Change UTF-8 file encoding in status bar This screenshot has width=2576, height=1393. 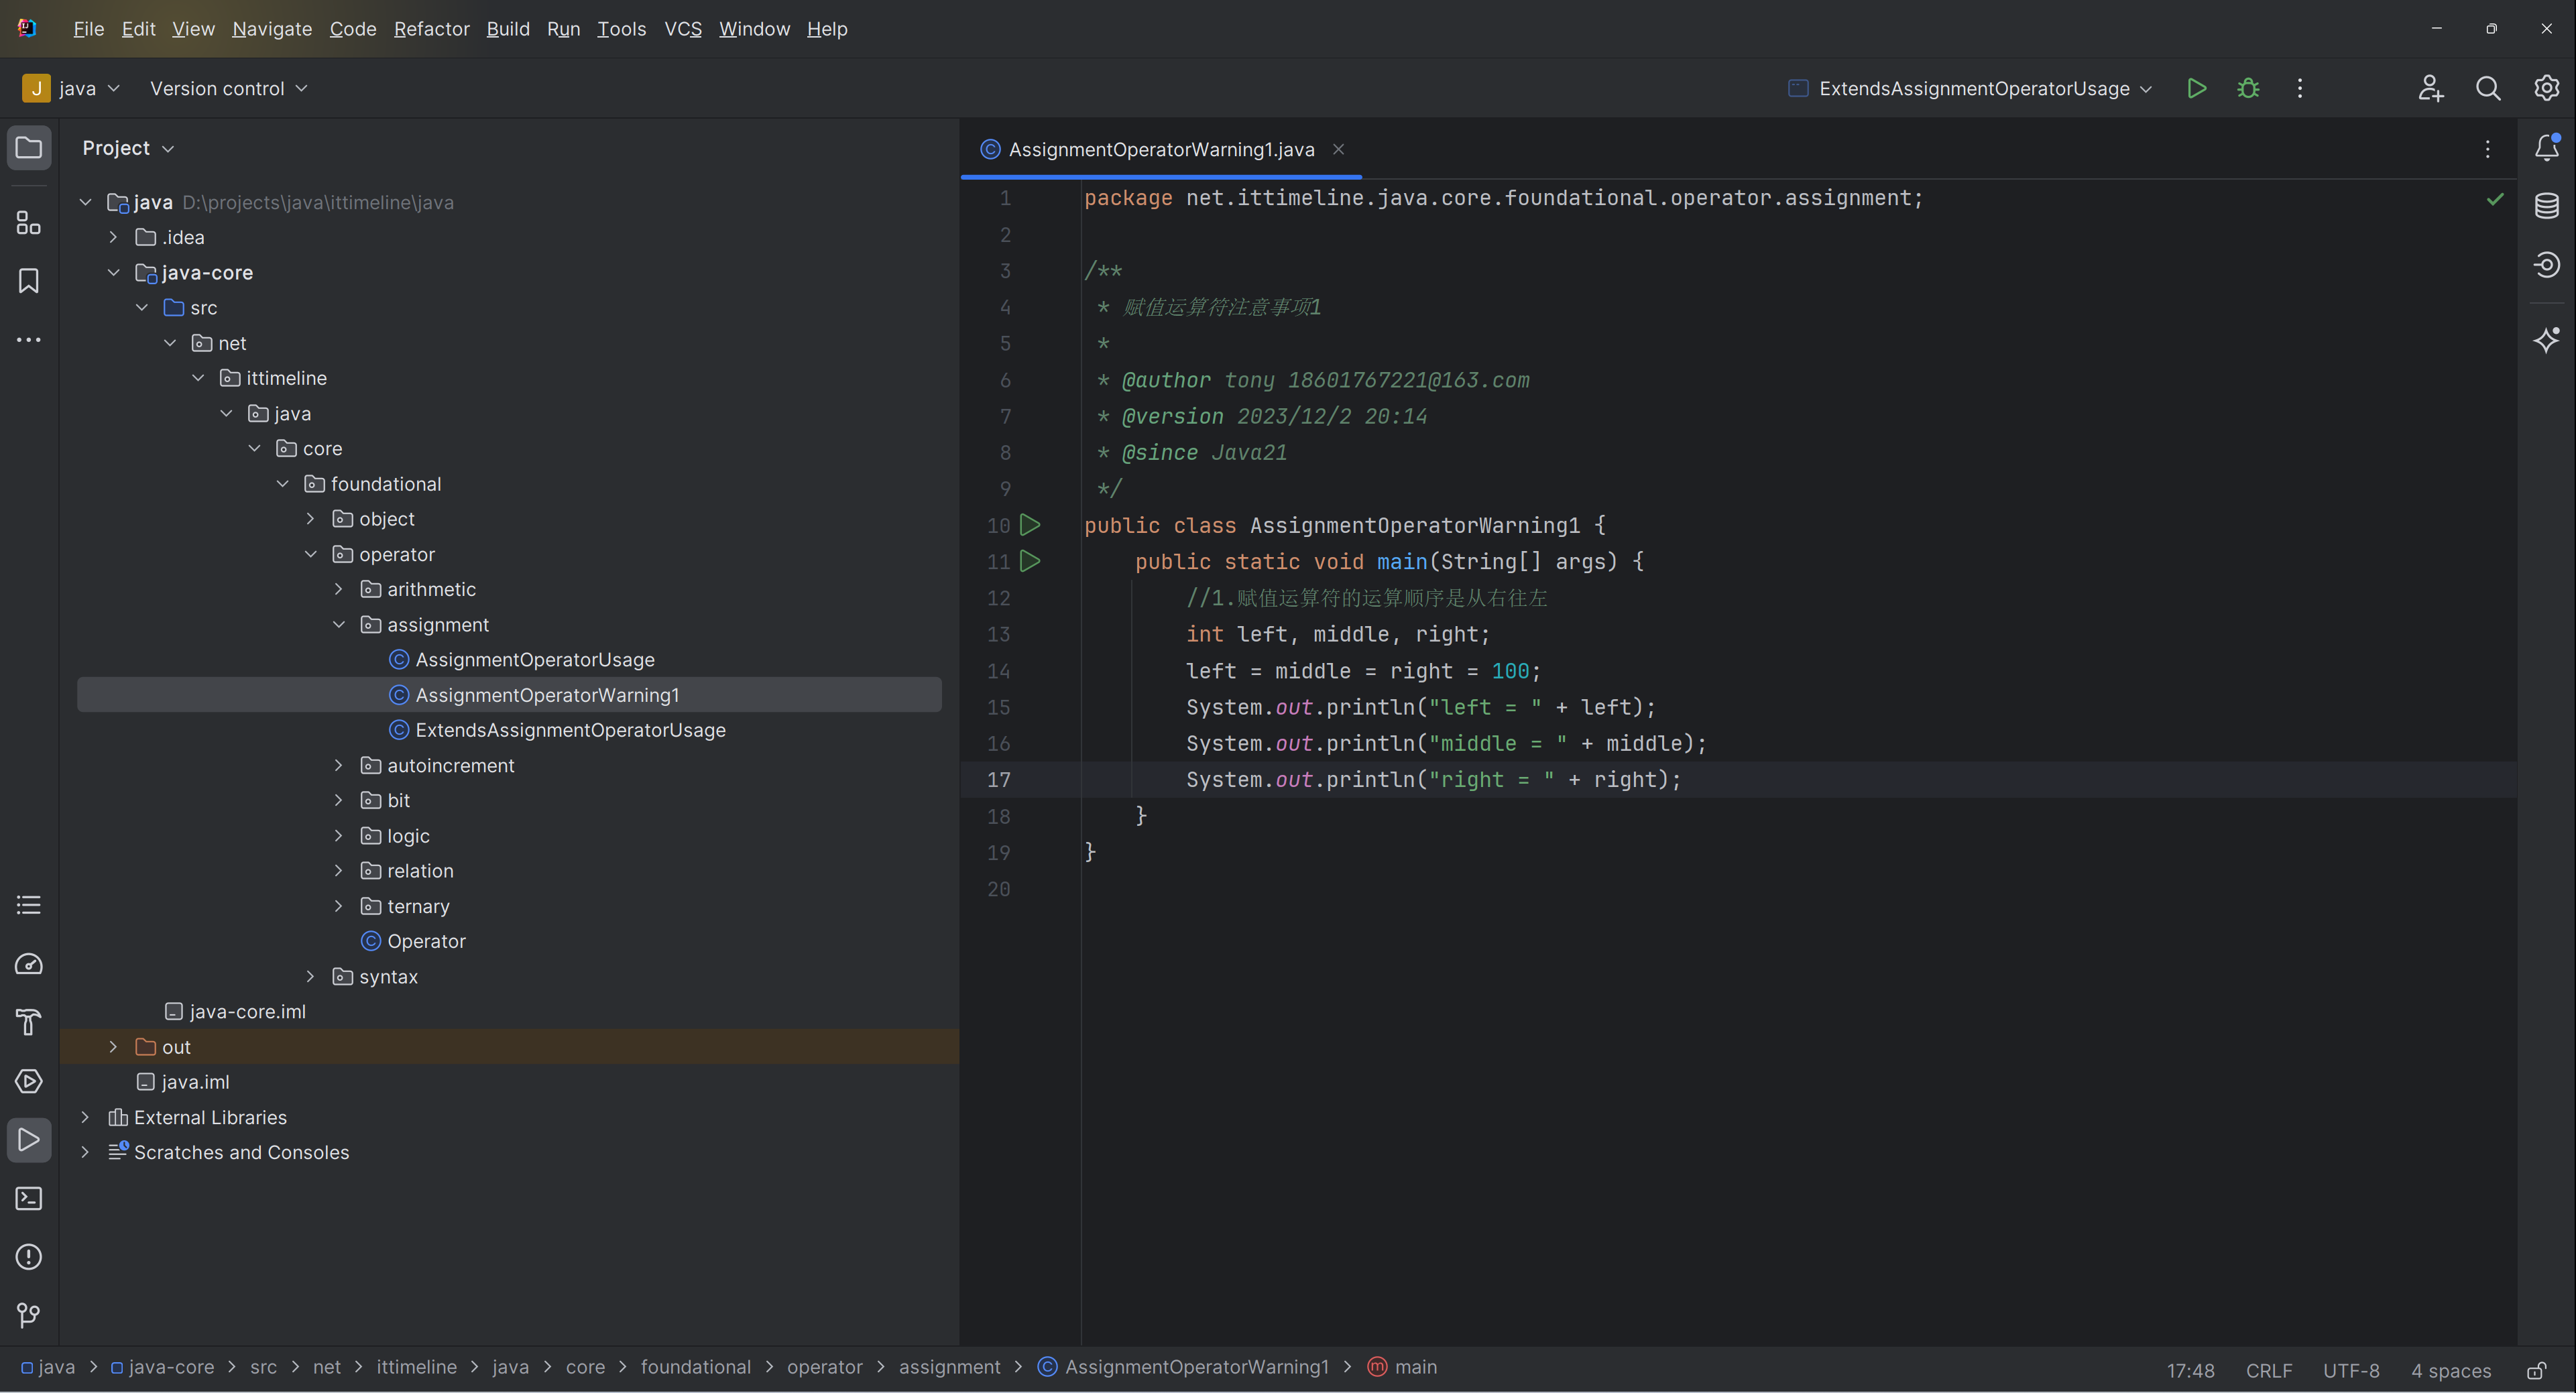tap(2351, 1370)
